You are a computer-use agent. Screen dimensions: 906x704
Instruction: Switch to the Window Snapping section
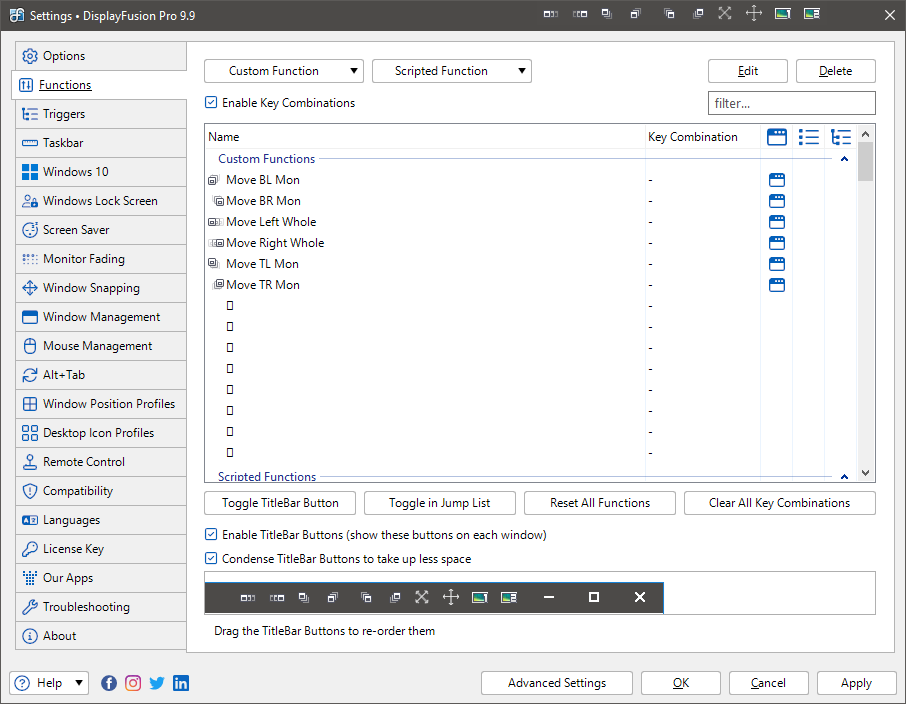(91, 288)
